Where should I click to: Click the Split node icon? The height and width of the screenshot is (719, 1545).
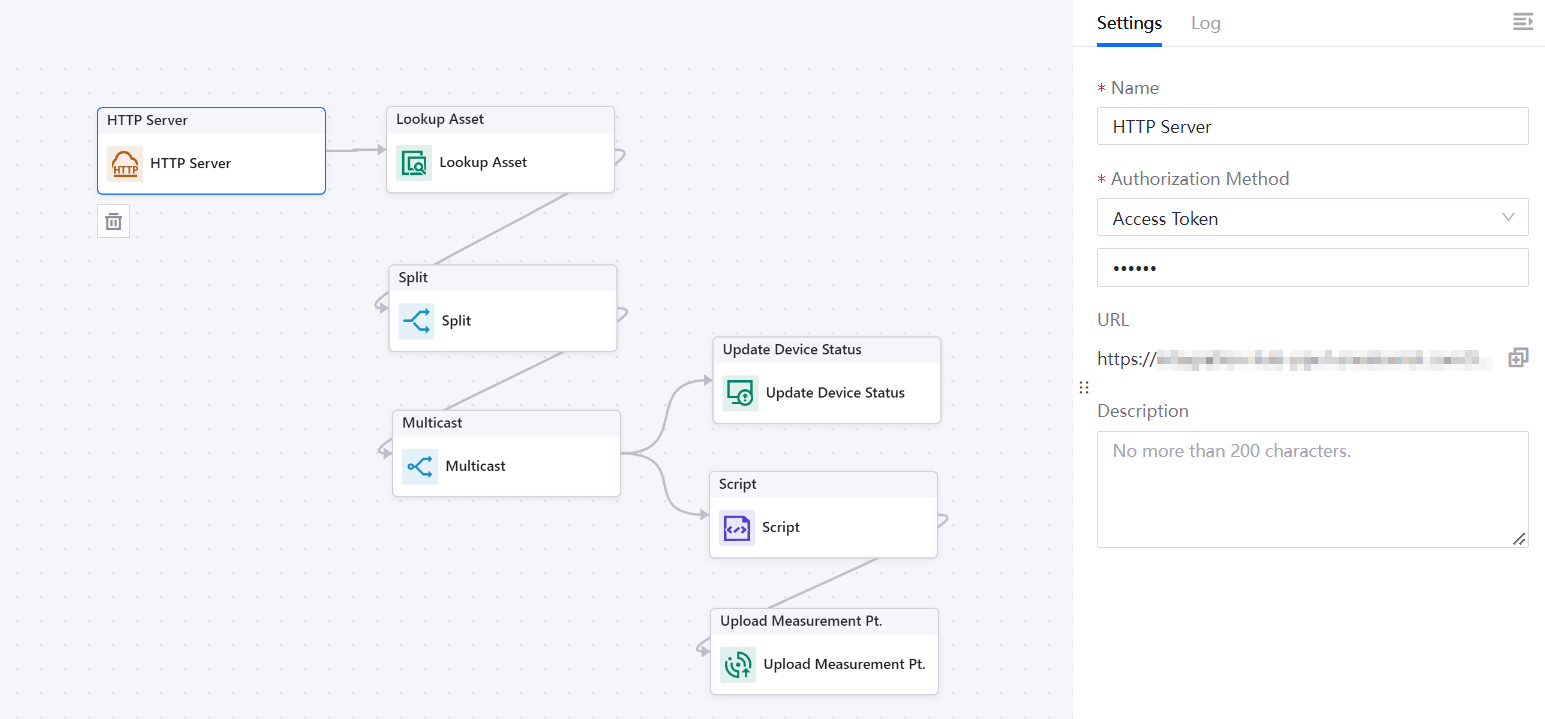tap(416, 321)
